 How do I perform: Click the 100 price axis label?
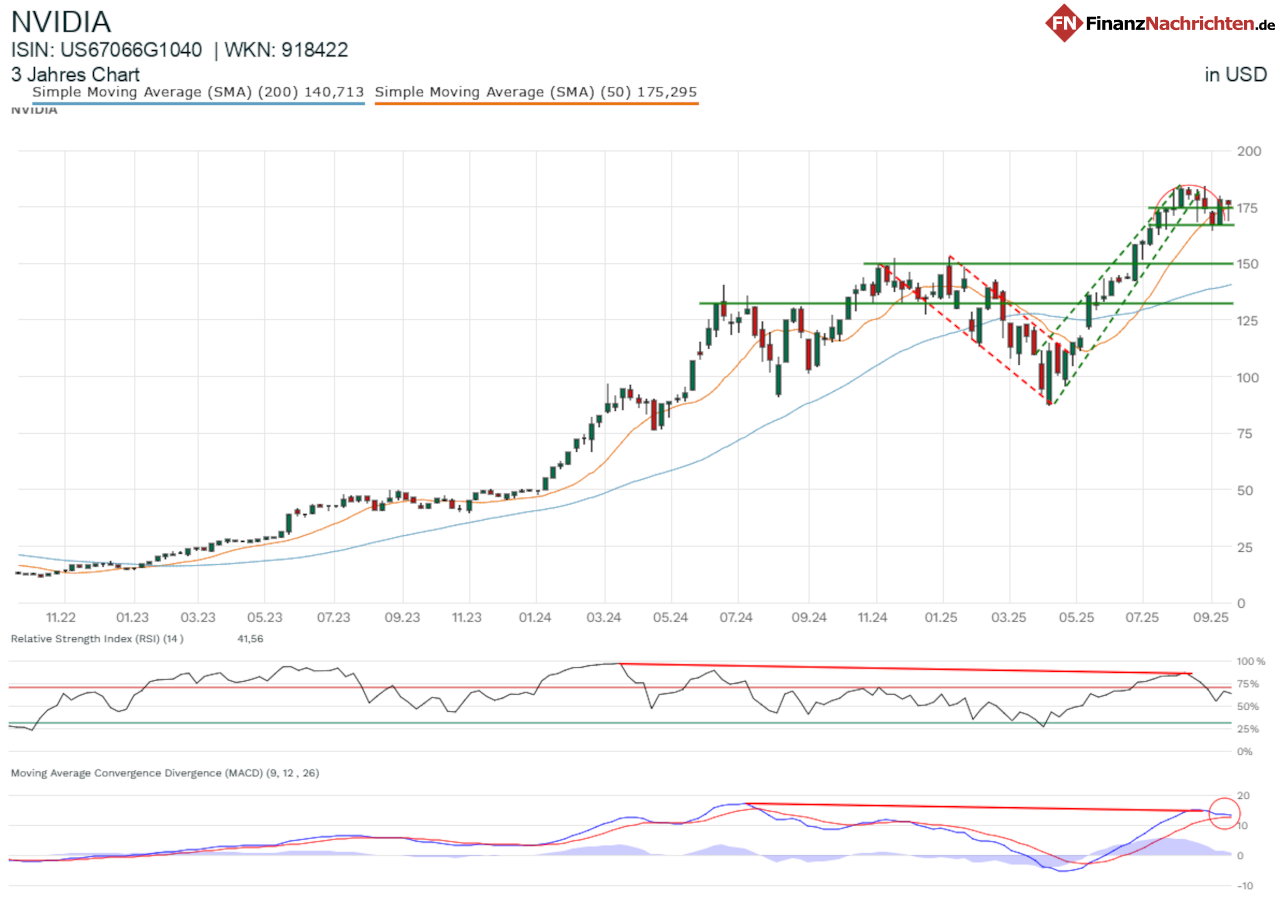pos(1248,377)
